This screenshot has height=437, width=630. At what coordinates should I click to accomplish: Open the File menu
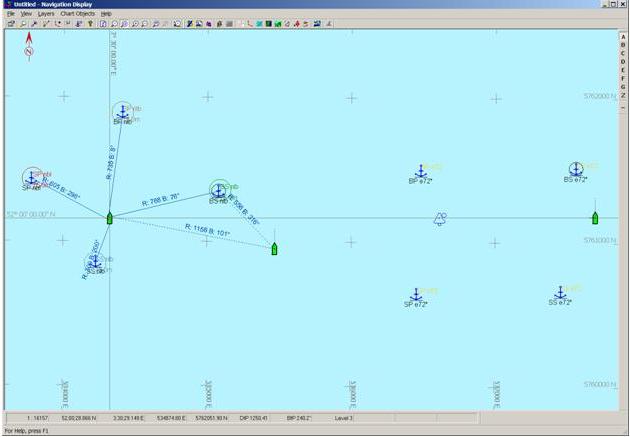(11, 14)
